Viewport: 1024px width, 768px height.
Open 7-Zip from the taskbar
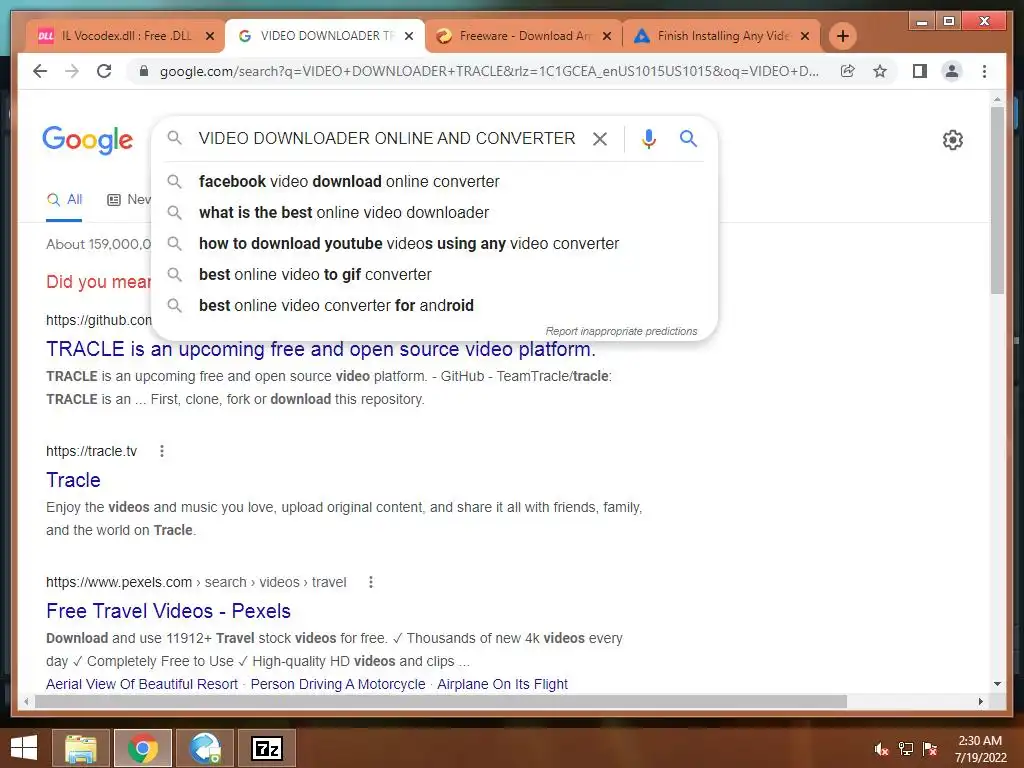coord(267,748)
